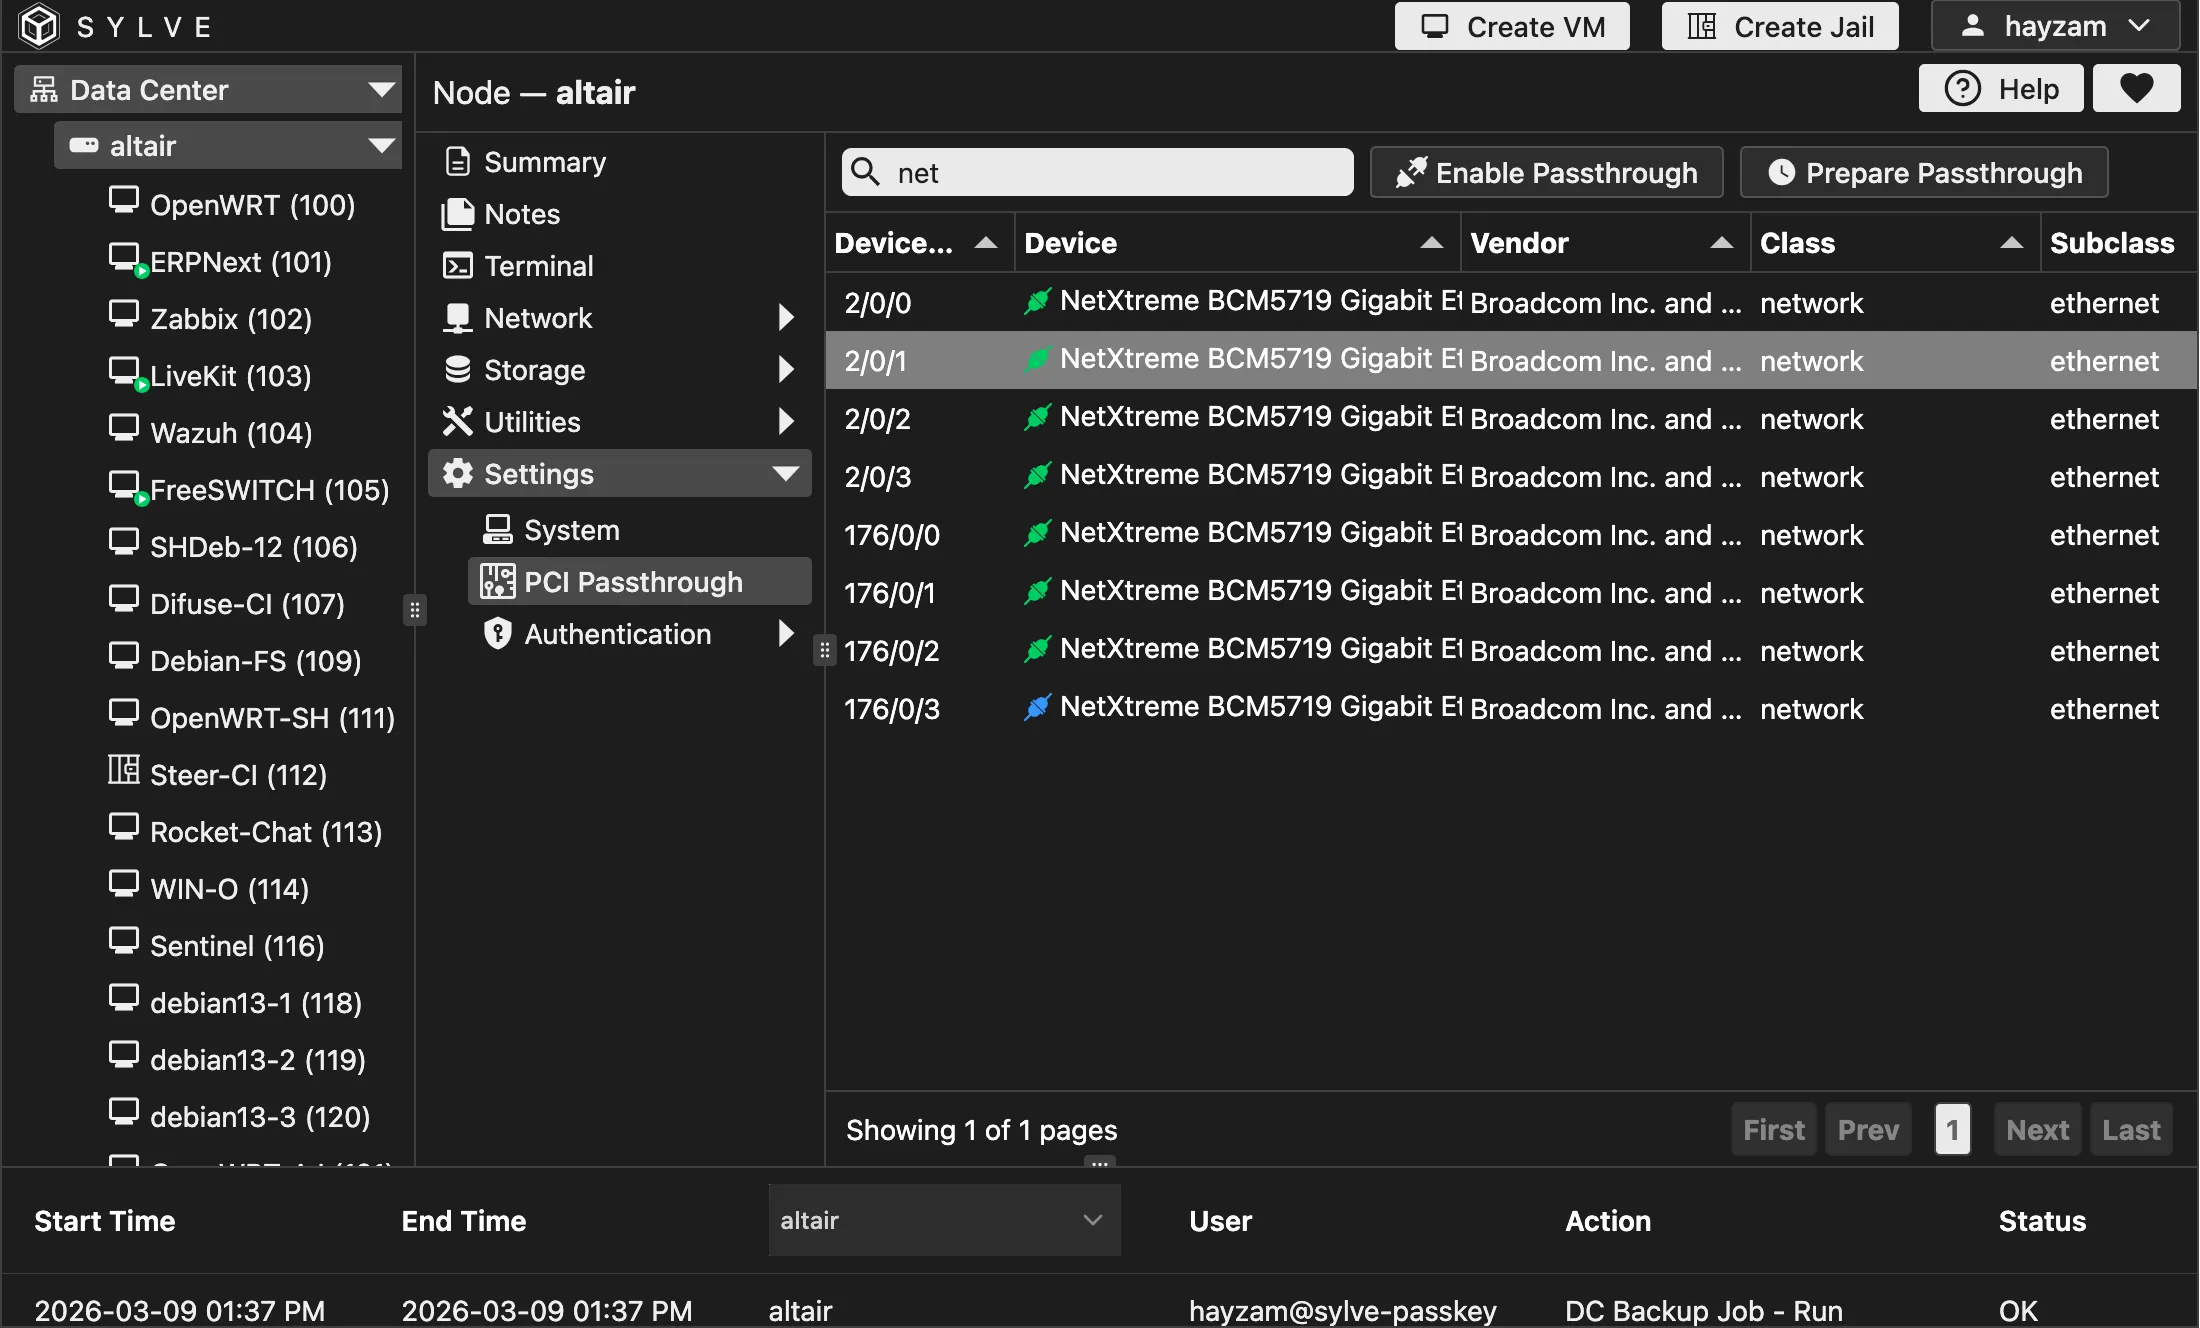This screenshot has width=2200, height=1328.
Task: Select the PCI Passthrough settings item
Action: click(633, 582)
